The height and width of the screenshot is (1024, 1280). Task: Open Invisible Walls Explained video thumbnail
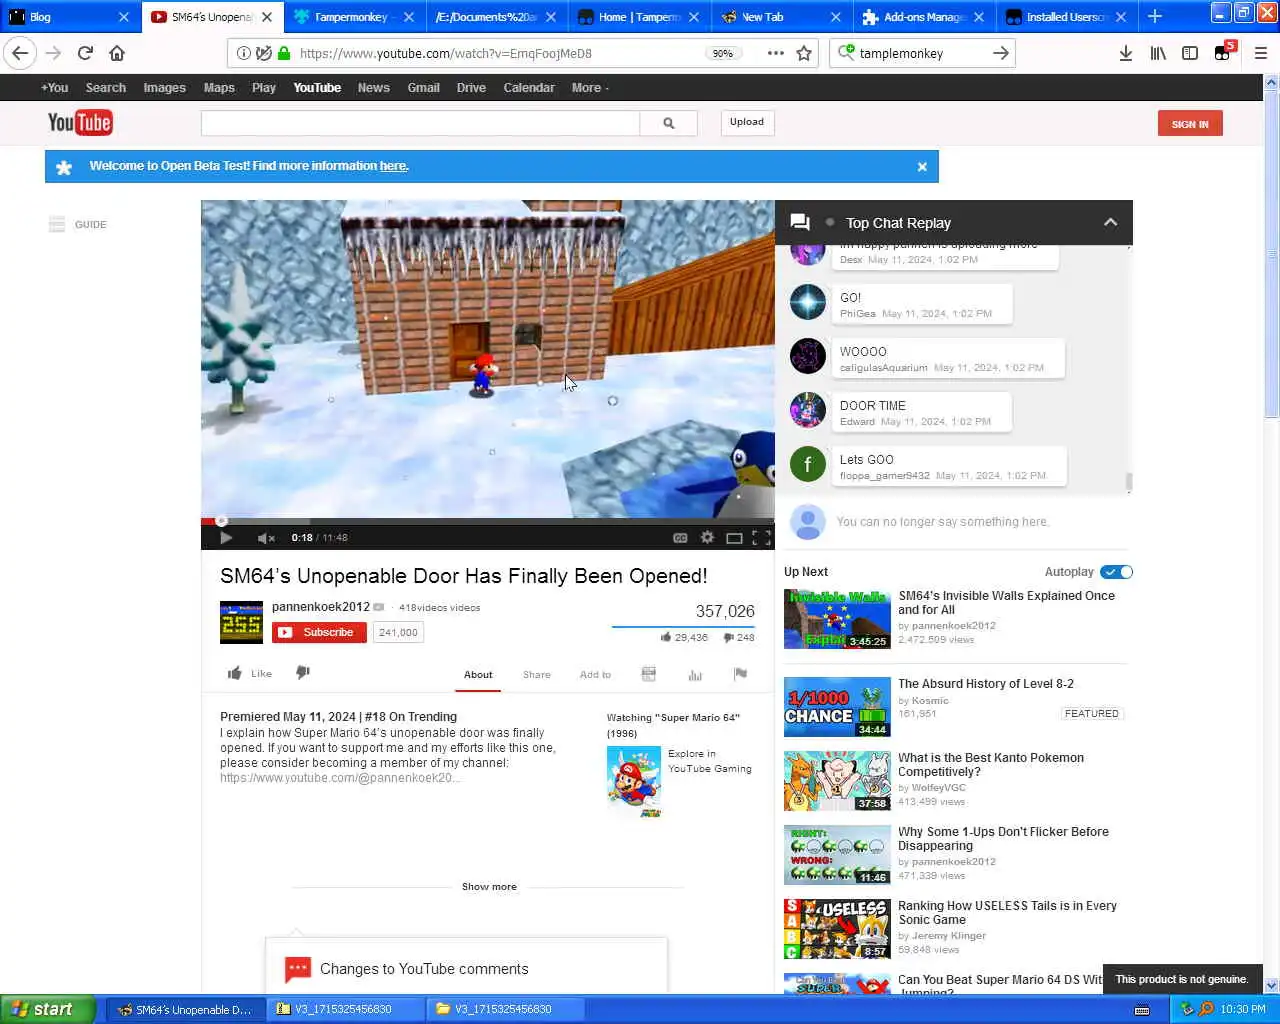(x=837, y=619)
